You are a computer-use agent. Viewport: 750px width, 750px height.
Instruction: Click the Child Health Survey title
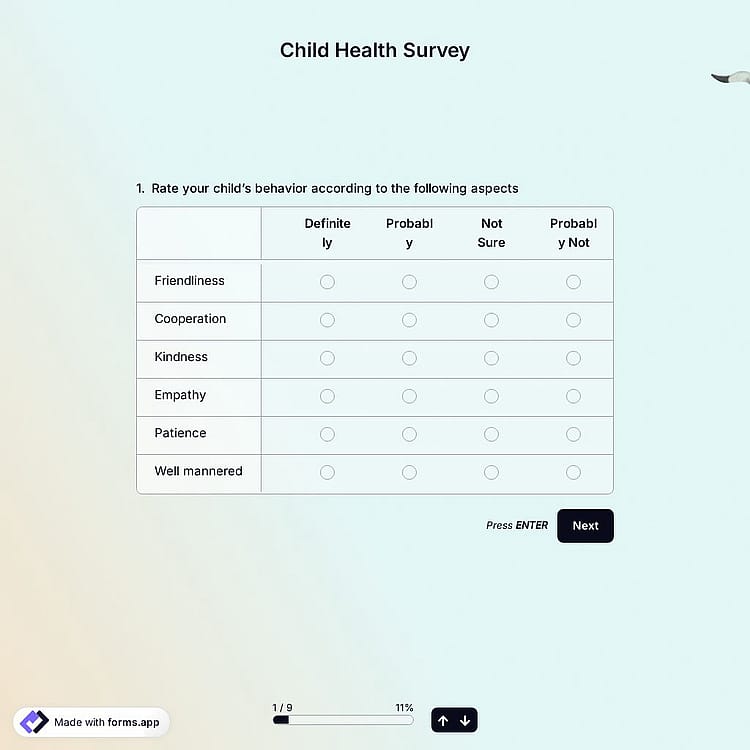[x=375, y=51]
